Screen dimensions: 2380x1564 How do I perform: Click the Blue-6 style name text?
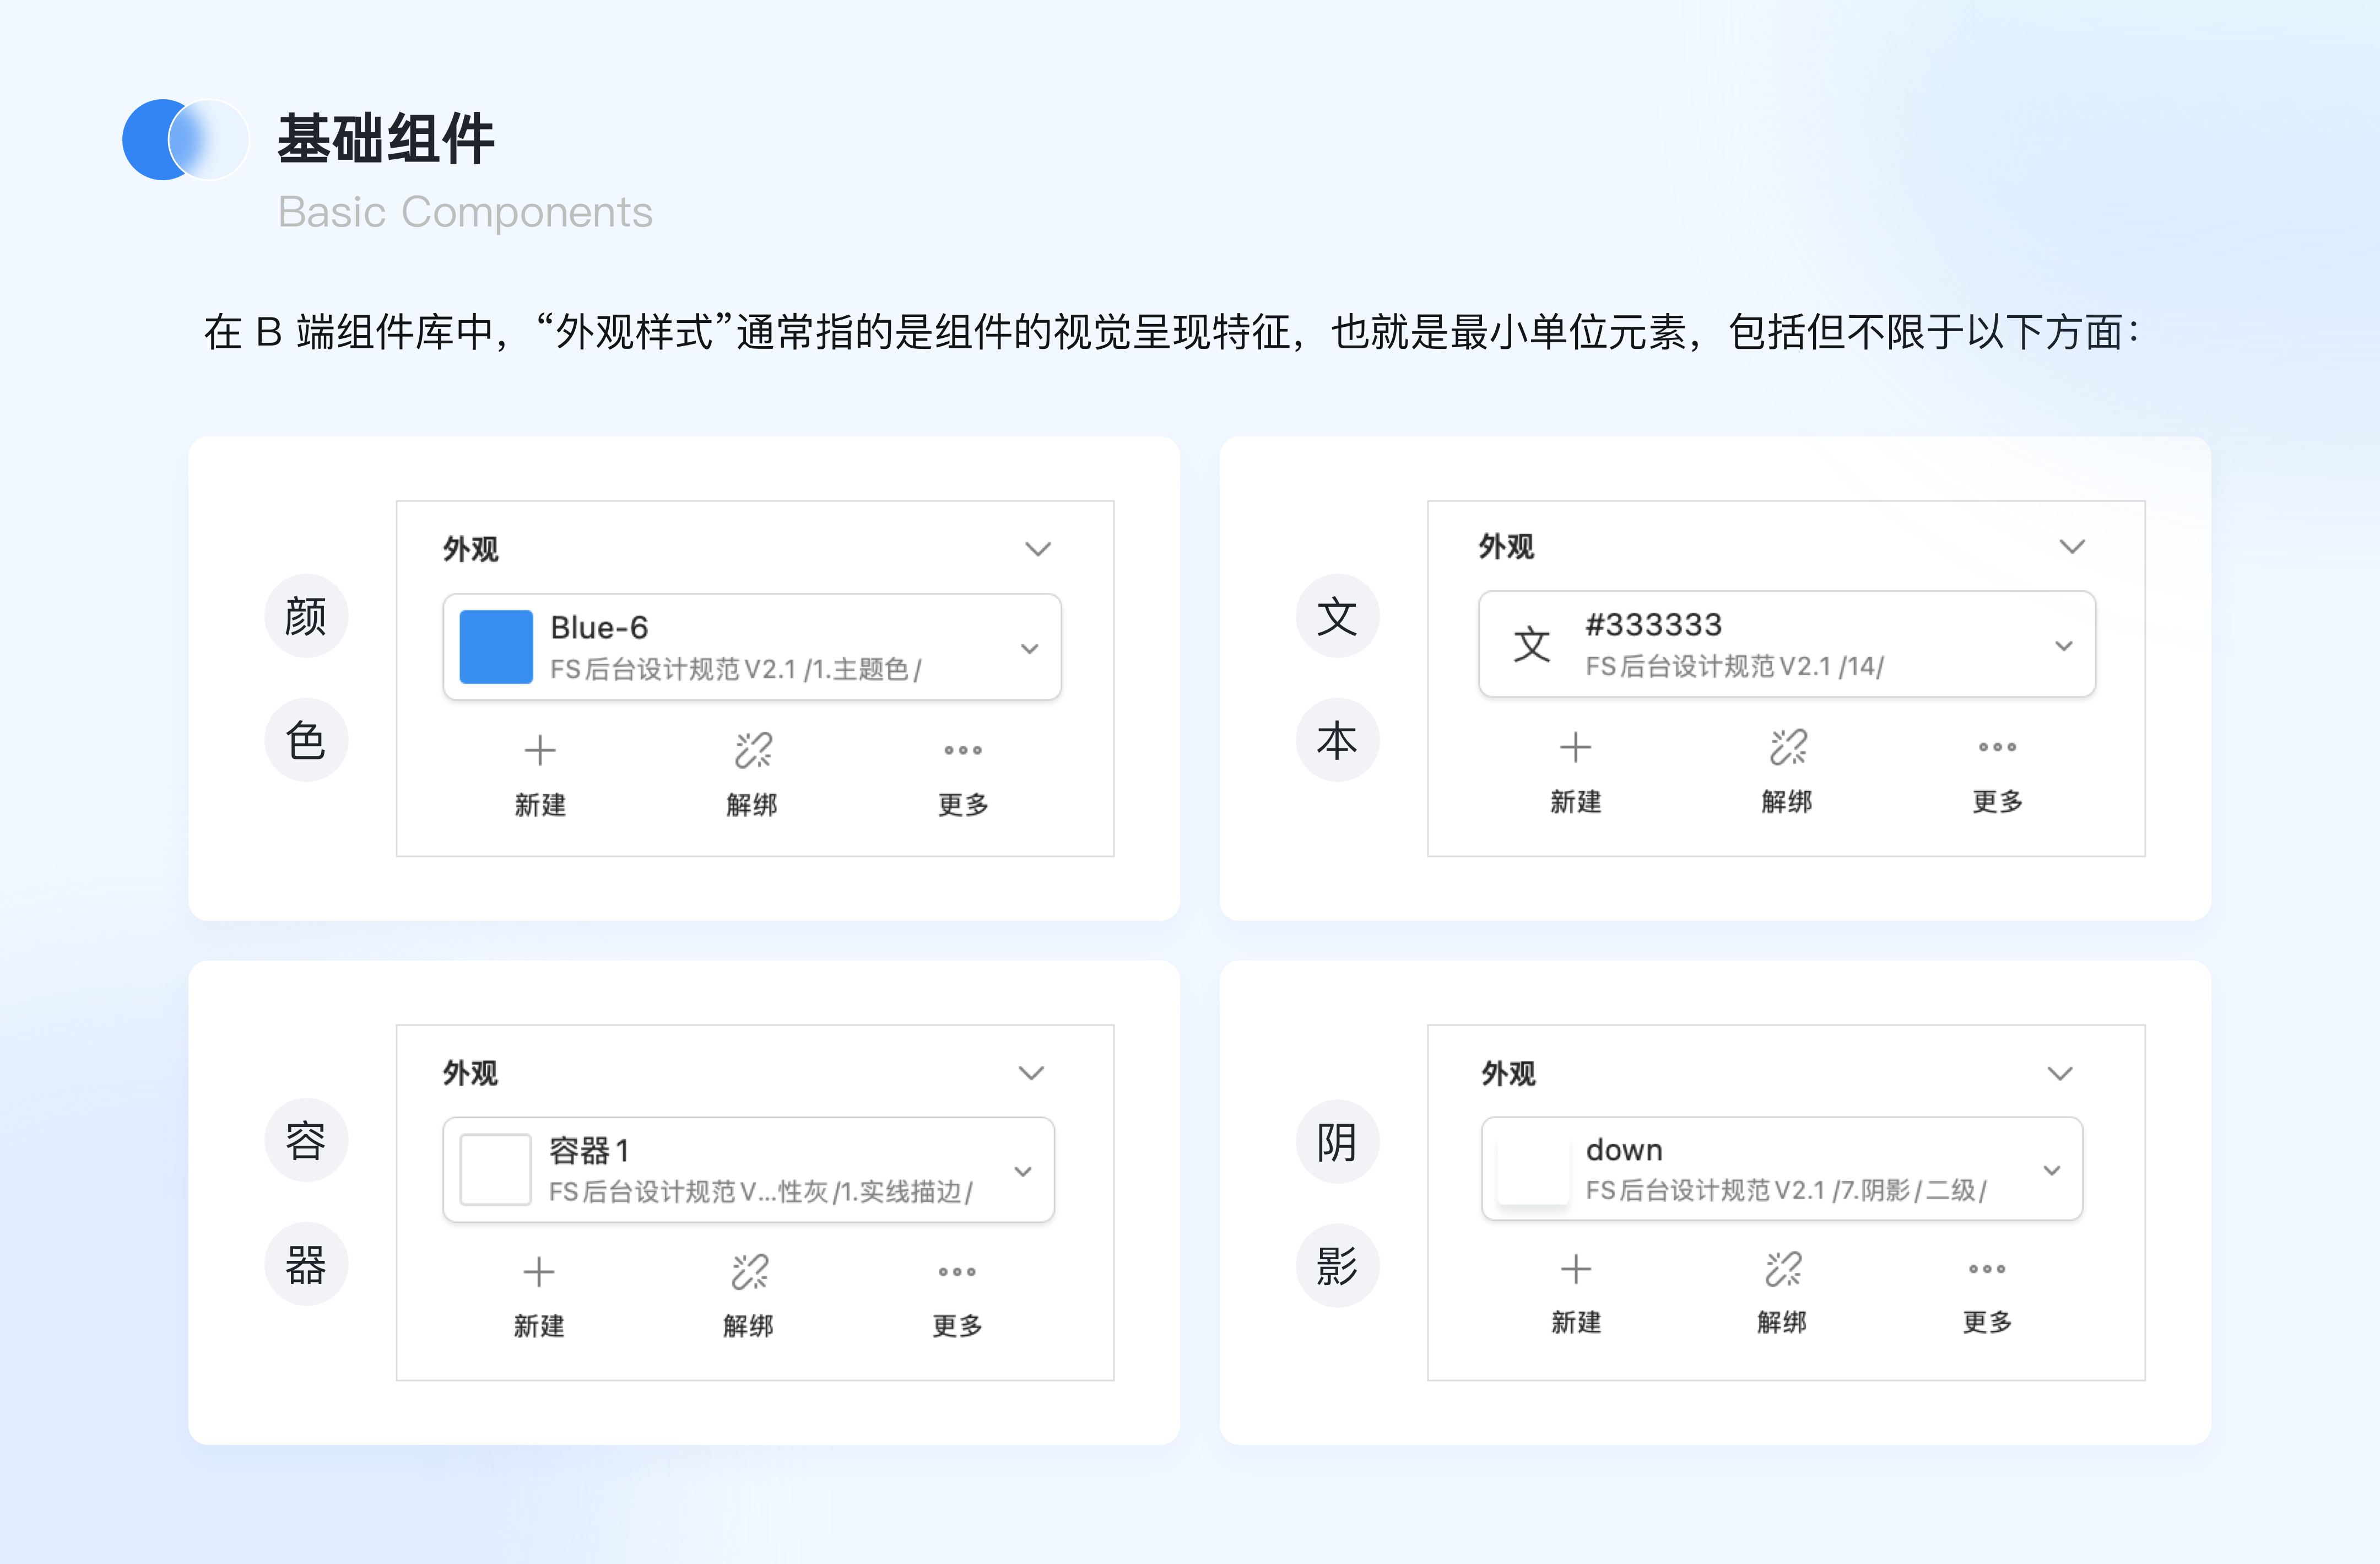pos(599,628)
